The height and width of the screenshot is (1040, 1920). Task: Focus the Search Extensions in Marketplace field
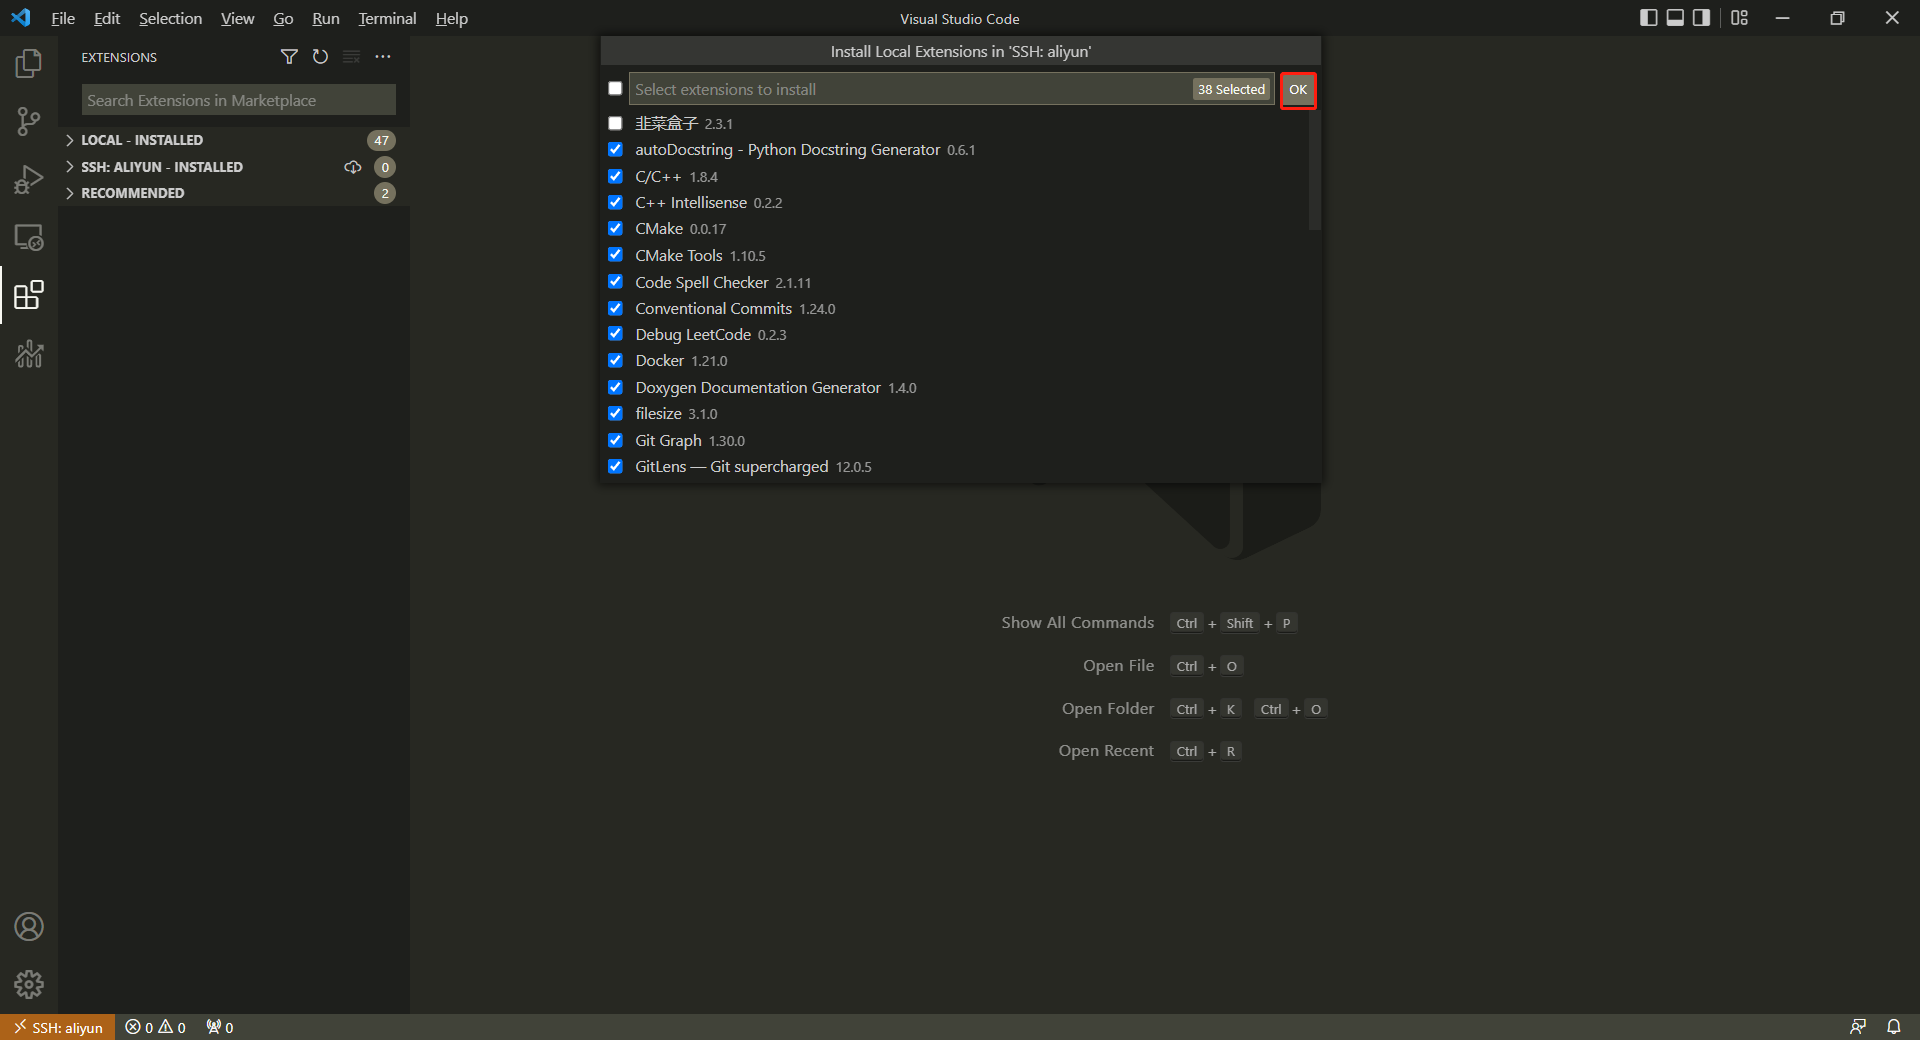point(238,100)
